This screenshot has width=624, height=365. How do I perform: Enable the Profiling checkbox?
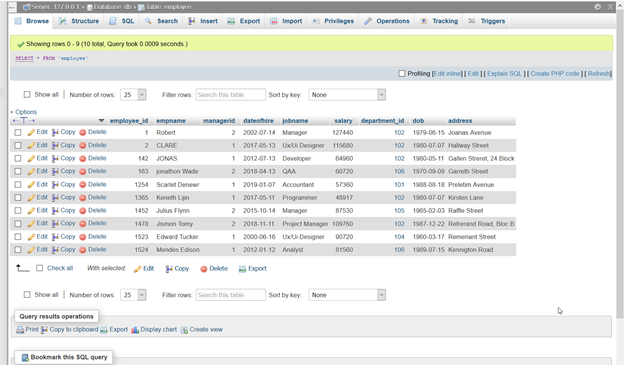coord(402,74)
